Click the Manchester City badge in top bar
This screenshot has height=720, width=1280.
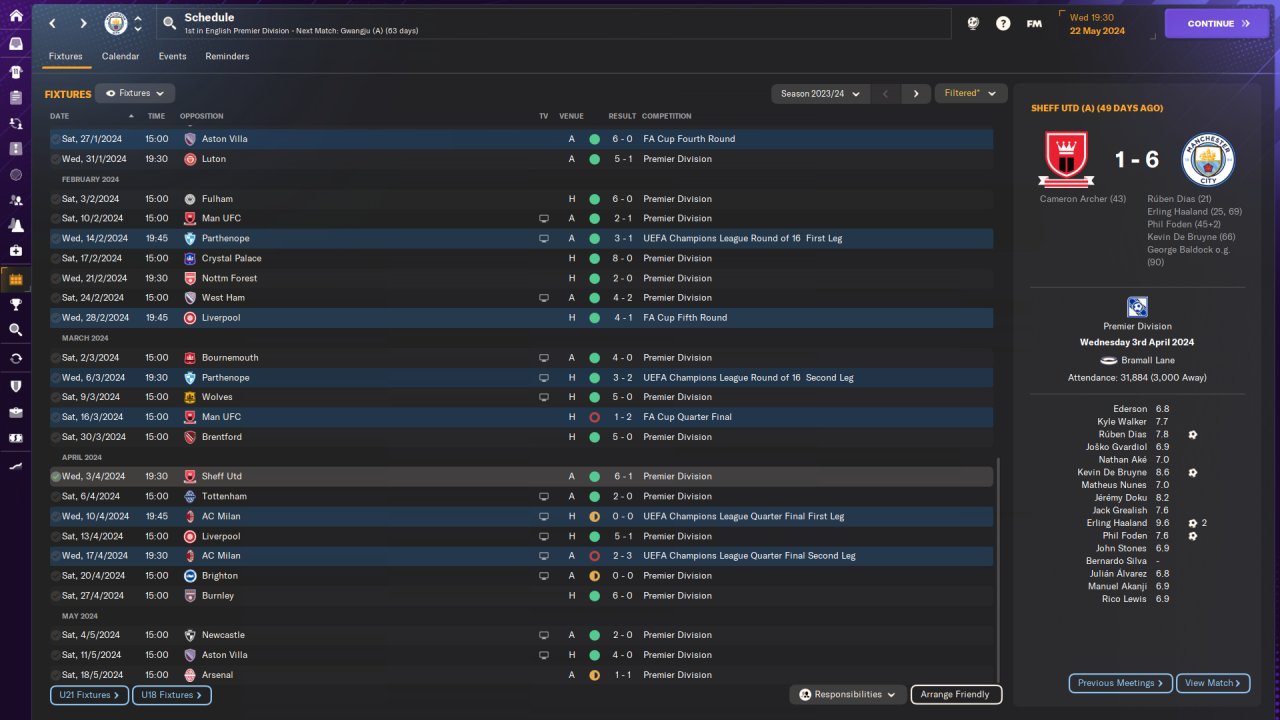coord(116,23)
